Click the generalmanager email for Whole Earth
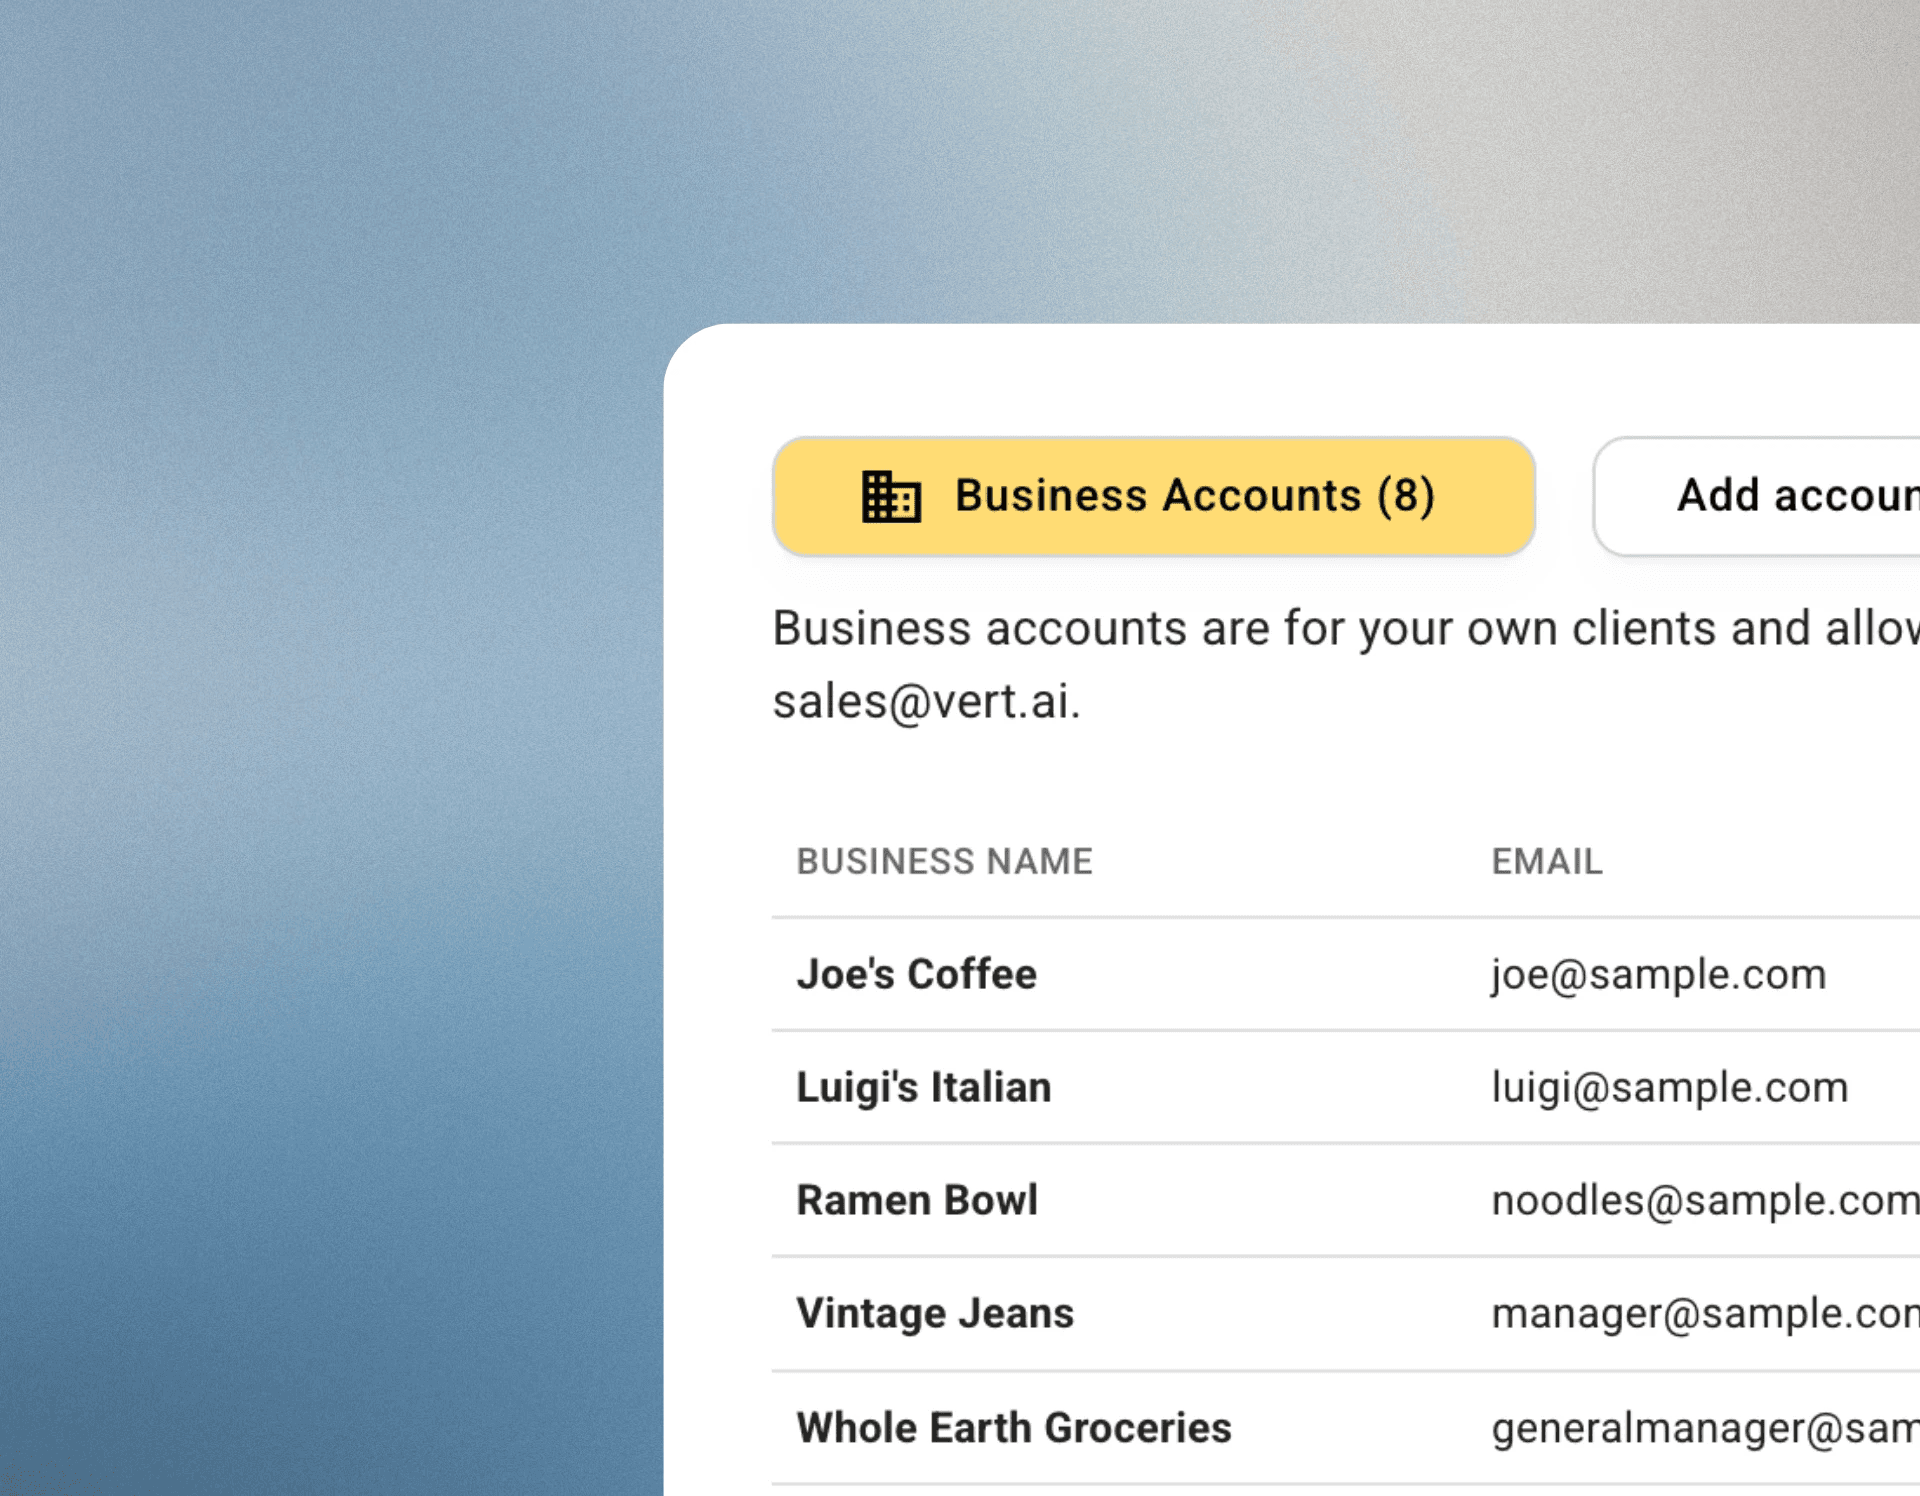 [1705, 1427]
